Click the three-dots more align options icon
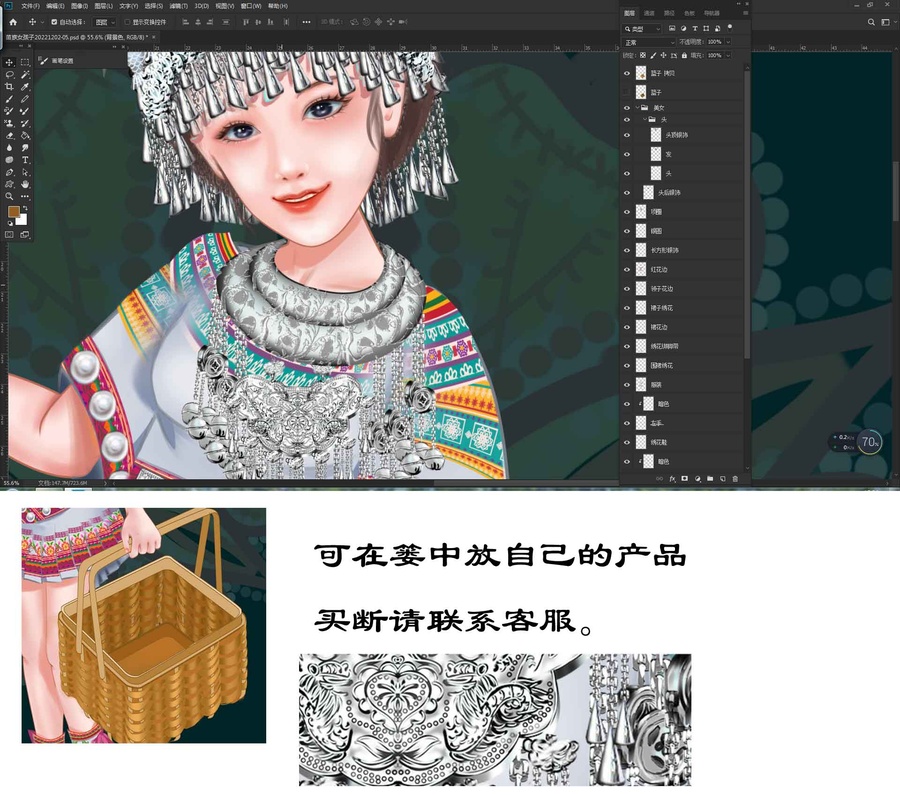900x795 pixels. [307, 22]
